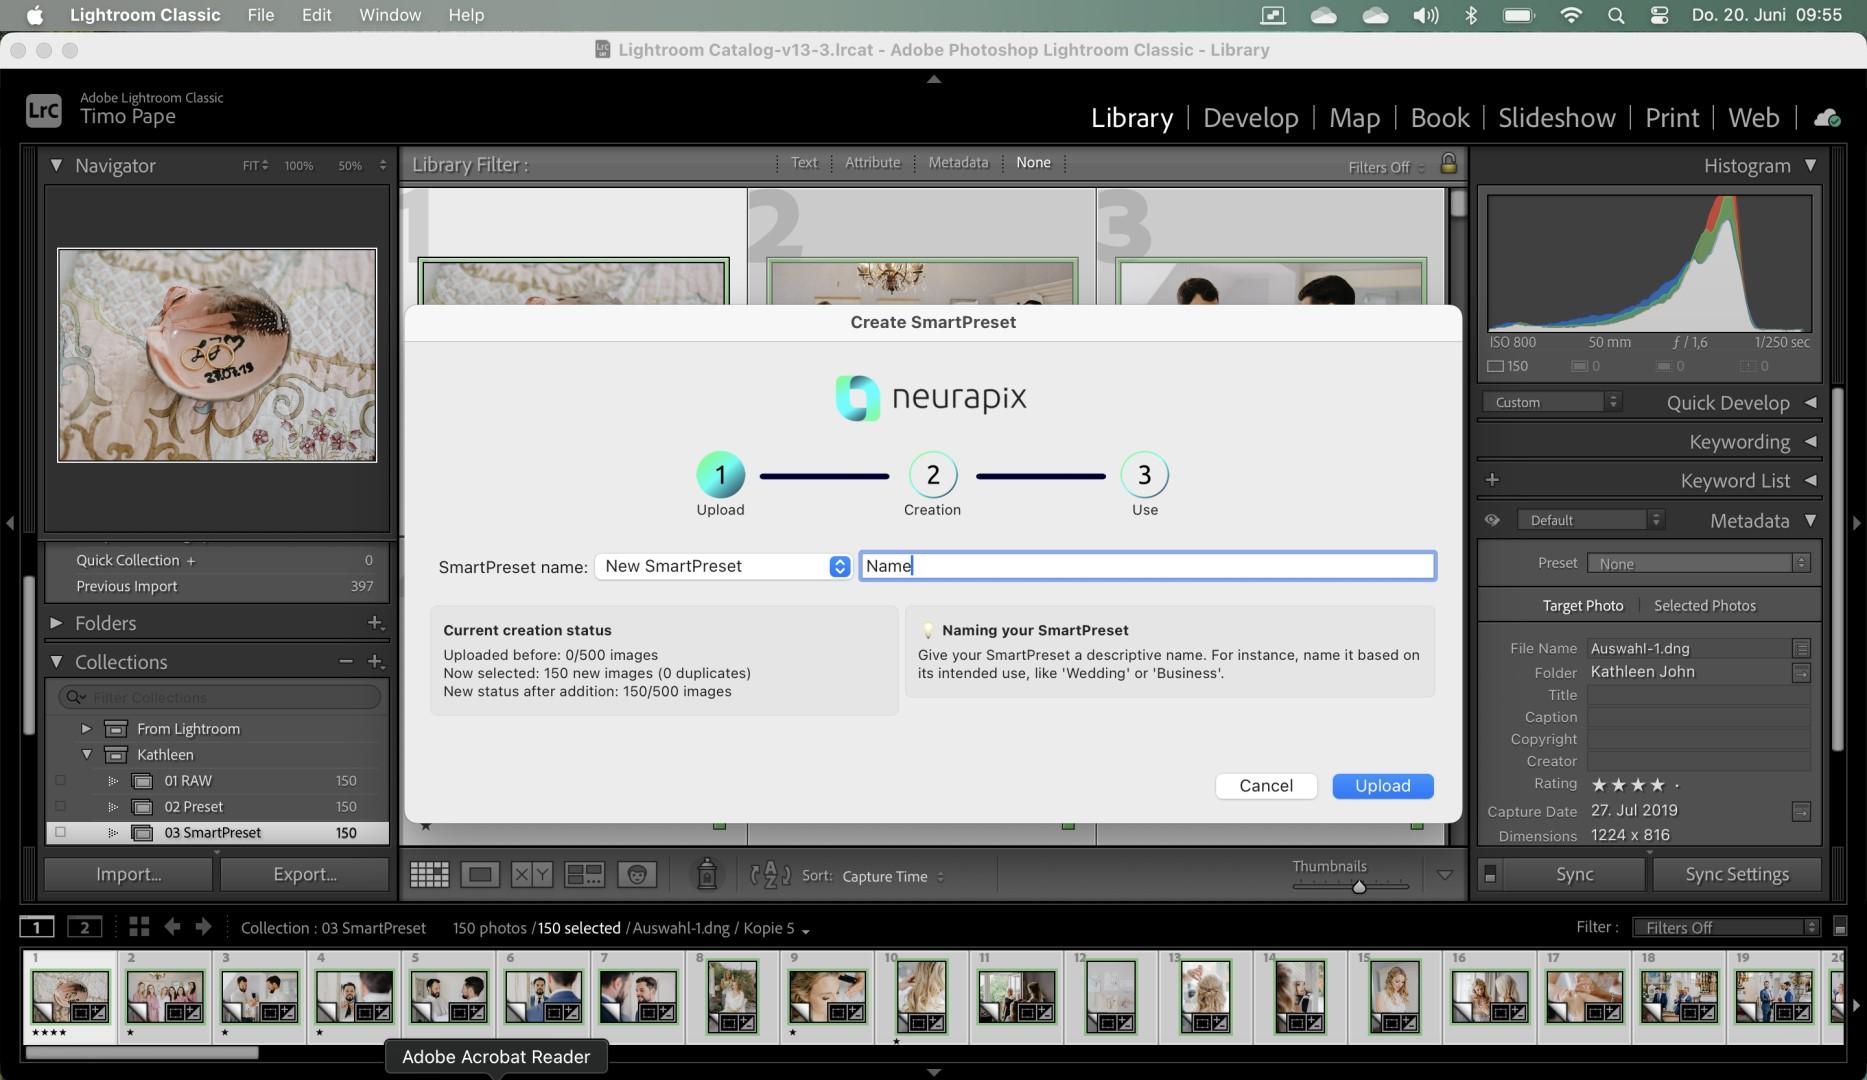Cancel the Create SmartPreset dialog
This screenshot has width=1867, height=1080.
(1266, 786)
